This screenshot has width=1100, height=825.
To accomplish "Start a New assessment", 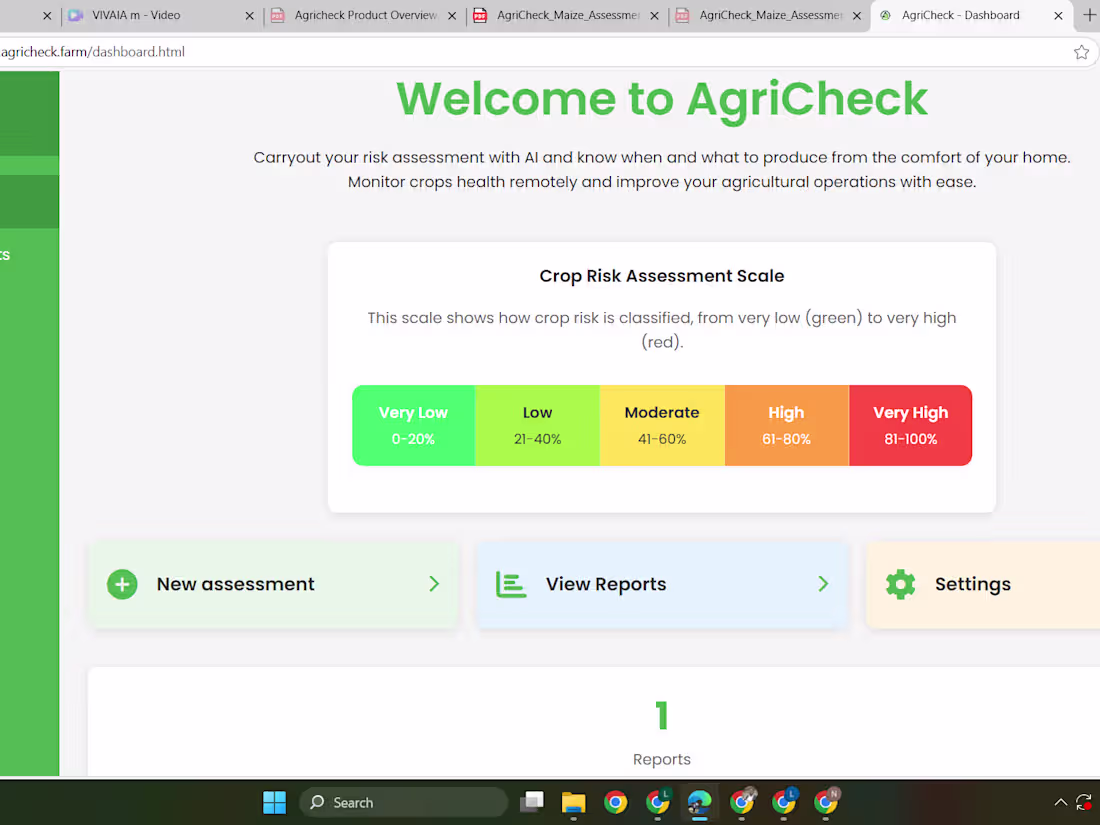I will click(274, 584).
